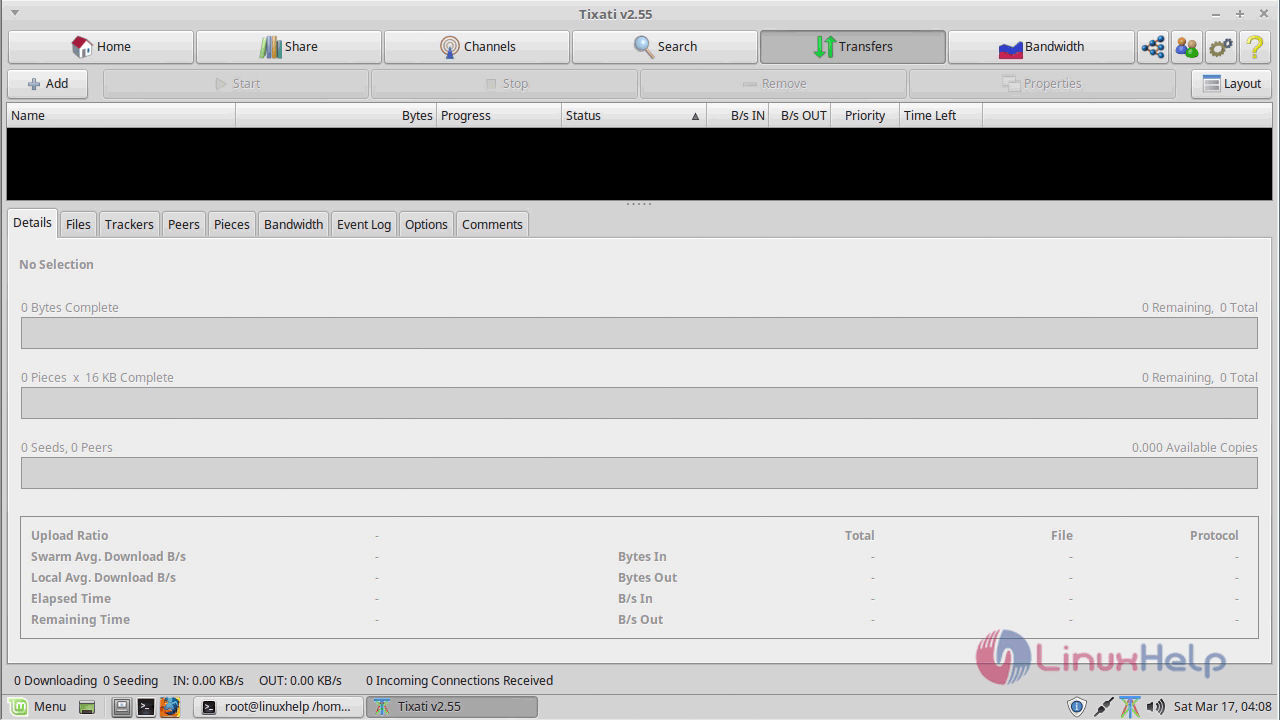Switch to root@linuxhelp terminal window
The height and width of the screenshot is (720, 1280).
coord(278,707)
